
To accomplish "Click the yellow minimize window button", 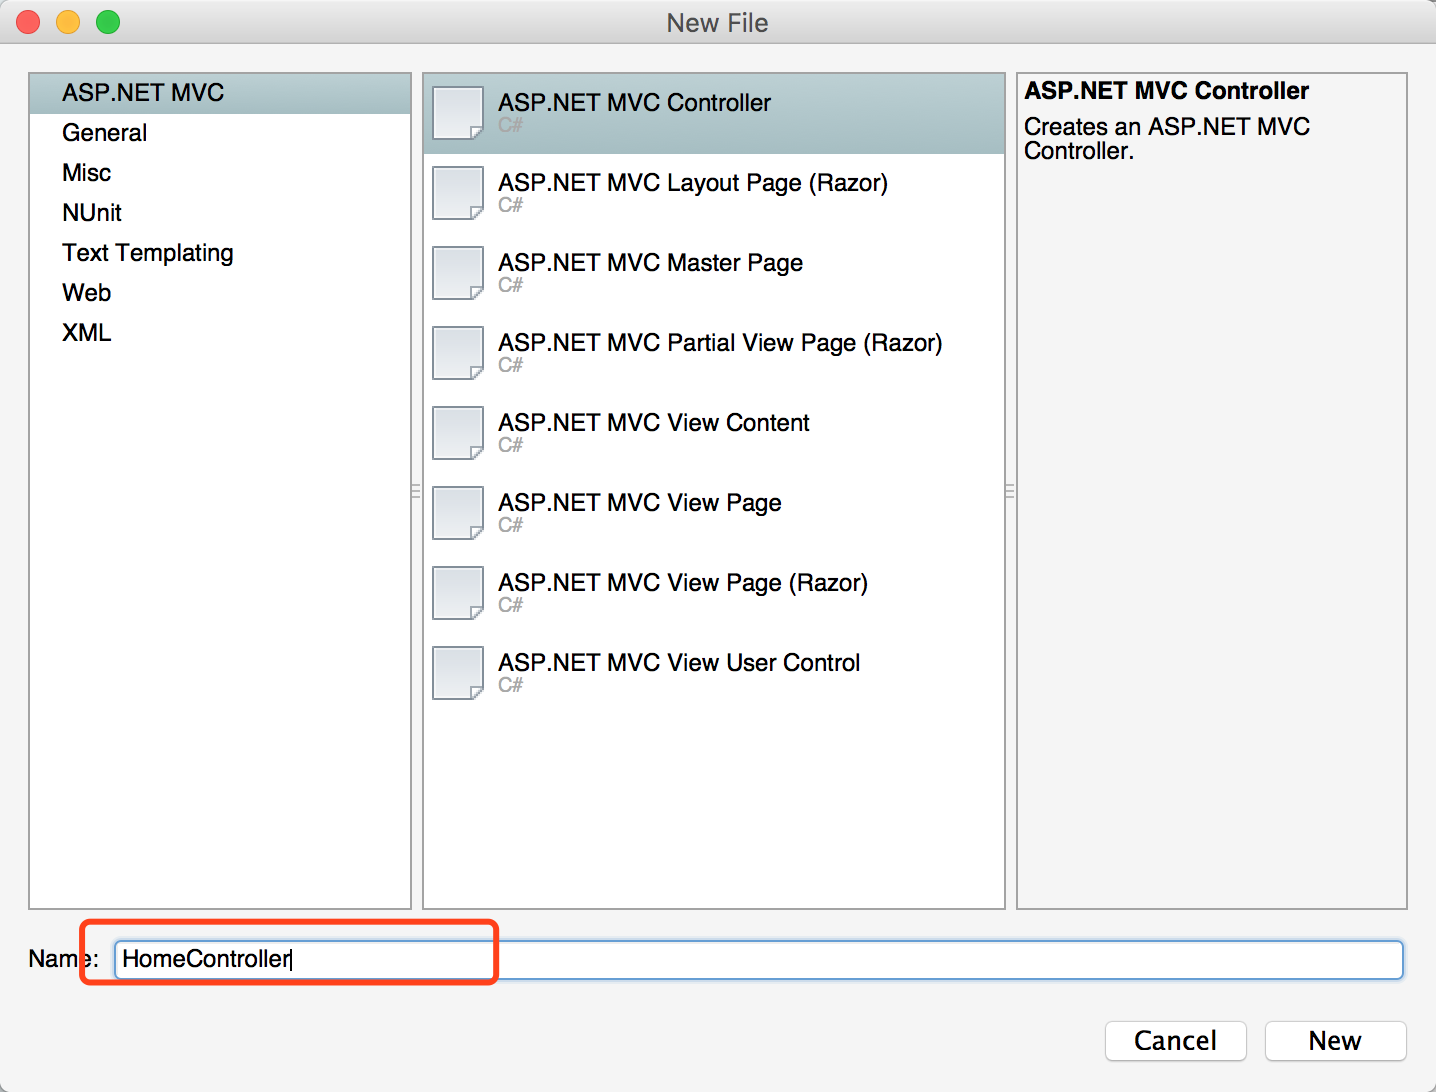I will (68, 22).
